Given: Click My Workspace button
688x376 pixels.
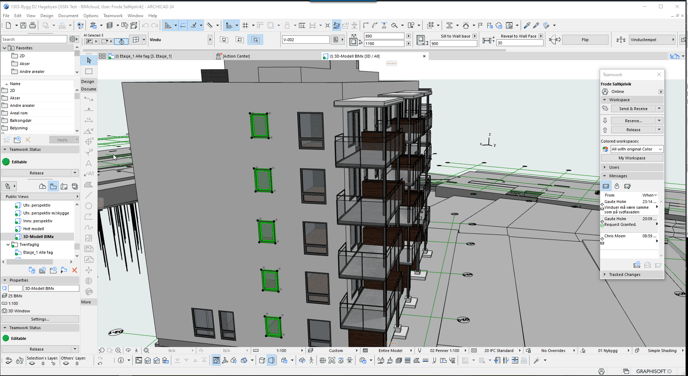Looking at the screenshot, I should click(632, 158).
